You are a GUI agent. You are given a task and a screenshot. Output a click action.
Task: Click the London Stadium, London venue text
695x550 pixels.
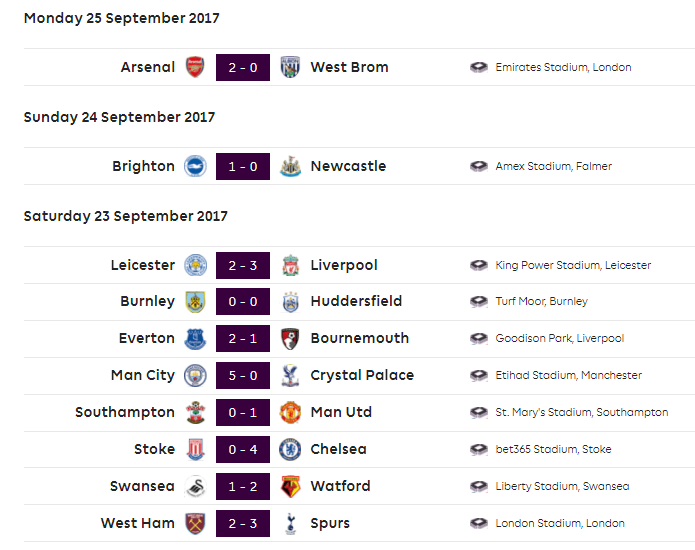click(560, 523)
